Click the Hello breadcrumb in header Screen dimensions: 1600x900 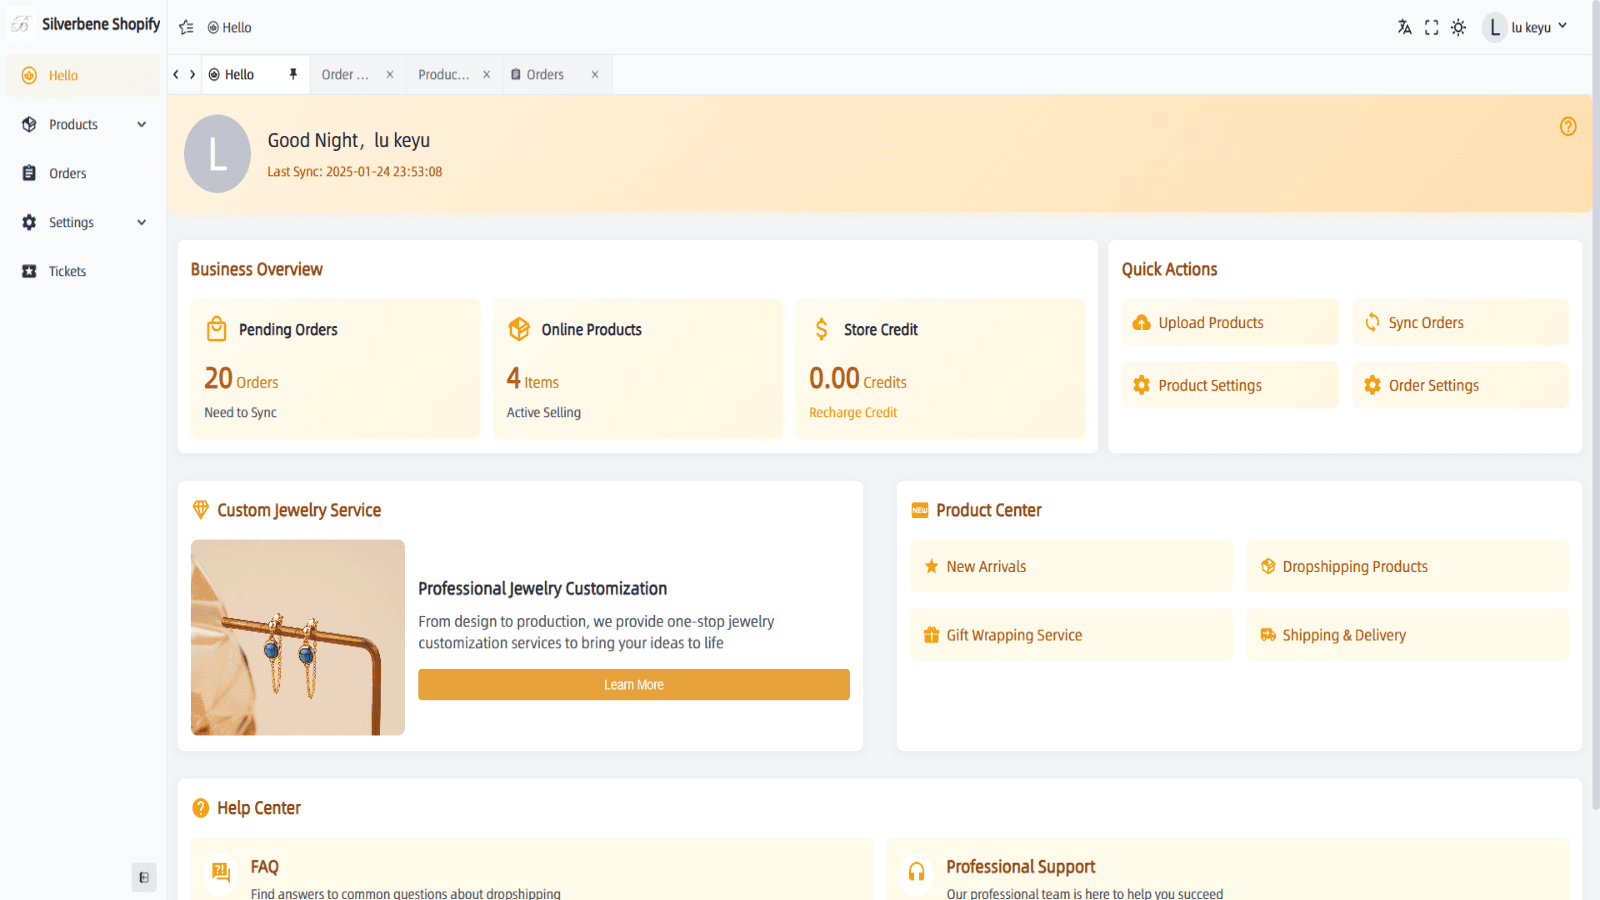click(x=229, y=28)
